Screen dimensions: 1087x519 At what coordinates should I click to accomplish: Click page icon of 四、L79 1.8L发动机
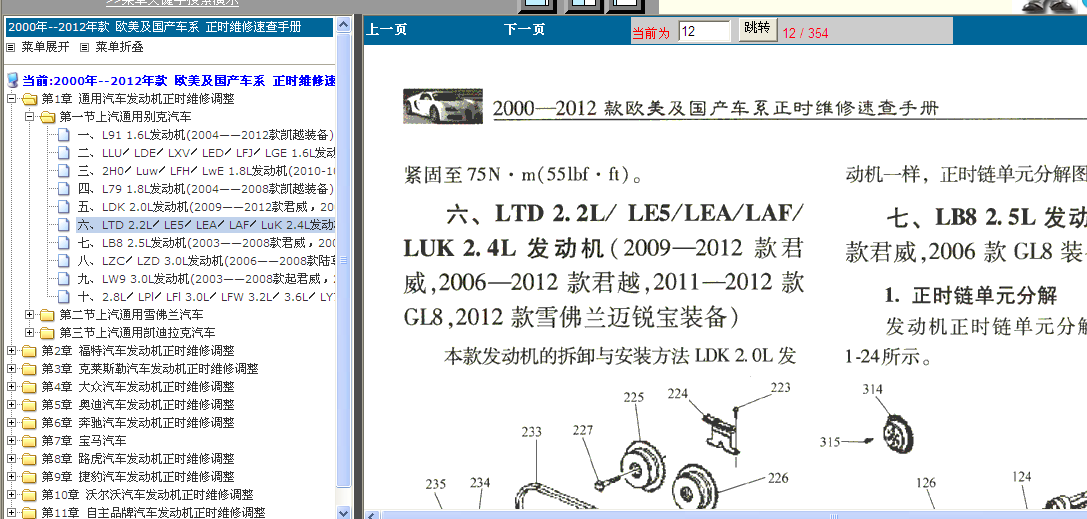point(64,188)
